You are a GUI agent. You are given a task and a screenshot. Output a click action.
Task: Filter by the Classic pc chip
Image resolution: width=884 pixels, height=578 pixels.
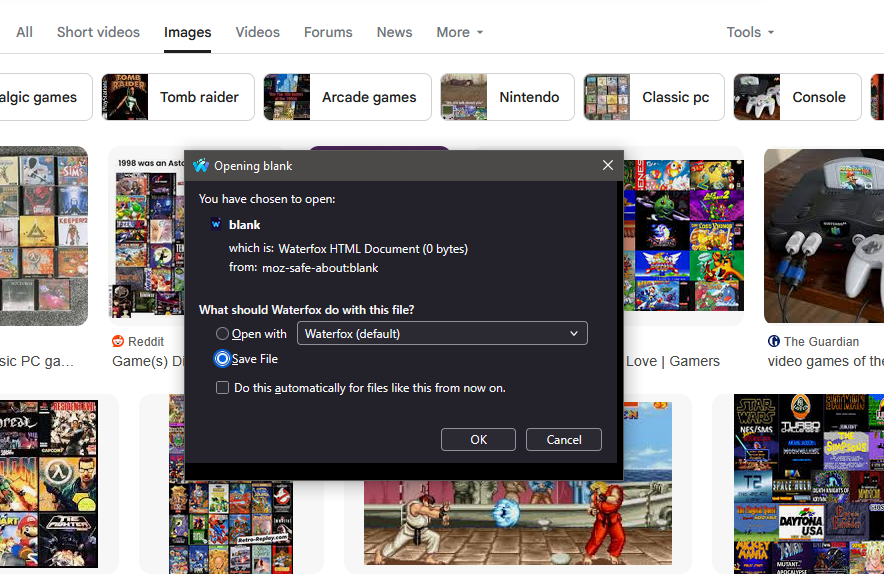coord(654,97)
